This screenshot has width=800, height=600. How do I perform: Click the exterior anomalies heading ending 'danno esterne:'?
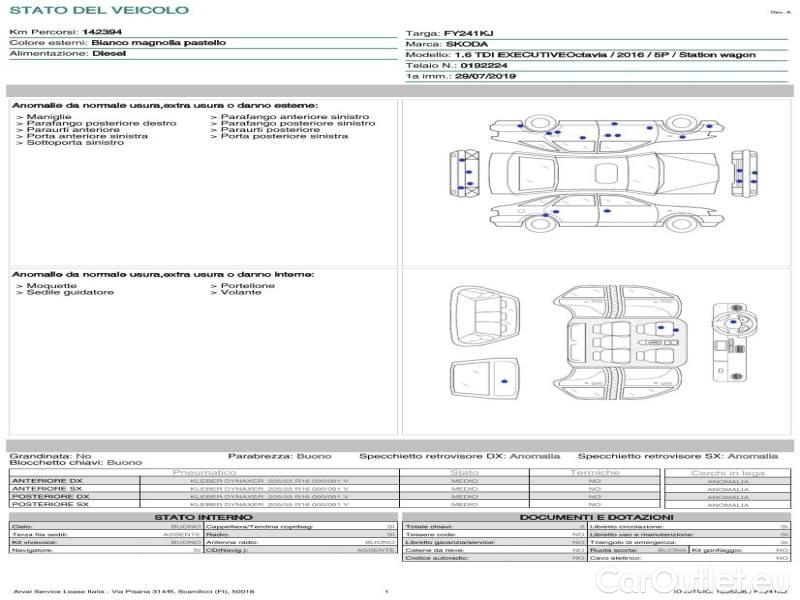(x=165, y=106)
